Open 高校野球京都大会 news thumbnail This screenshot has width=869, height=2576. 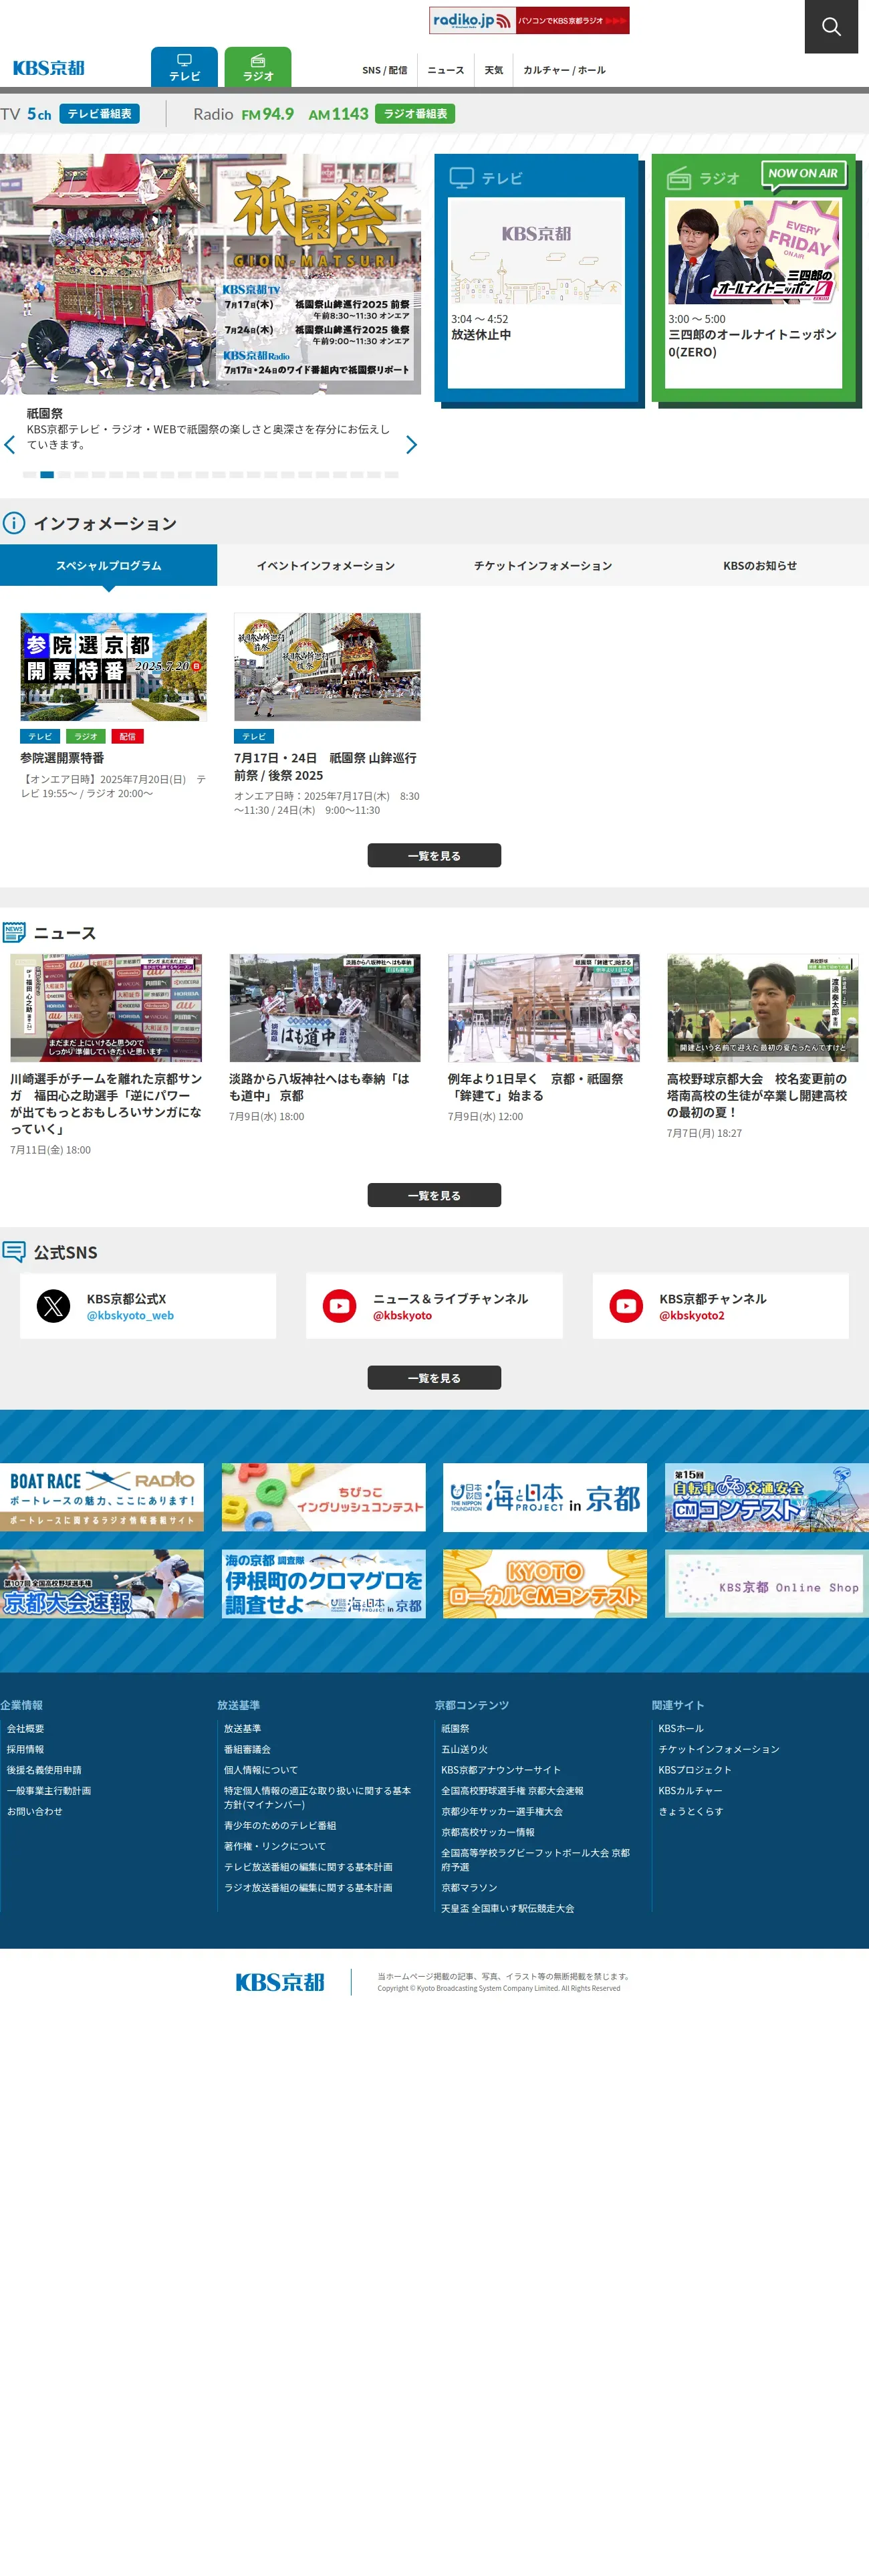coord(763,1008)
